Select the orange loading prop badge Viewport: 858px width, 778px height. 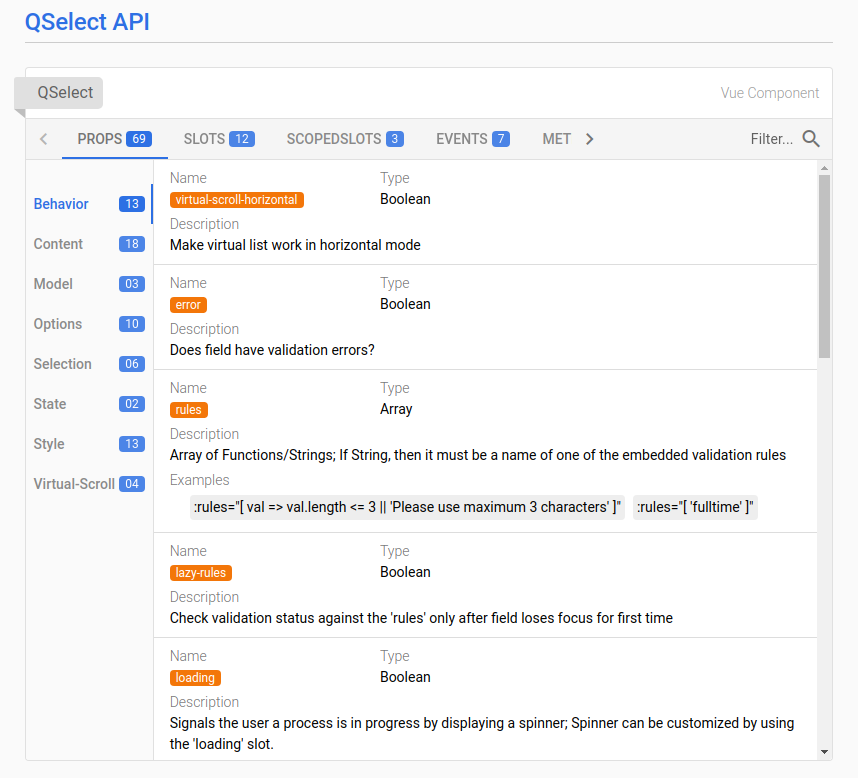pyautogui.click(x=195, y=677)
